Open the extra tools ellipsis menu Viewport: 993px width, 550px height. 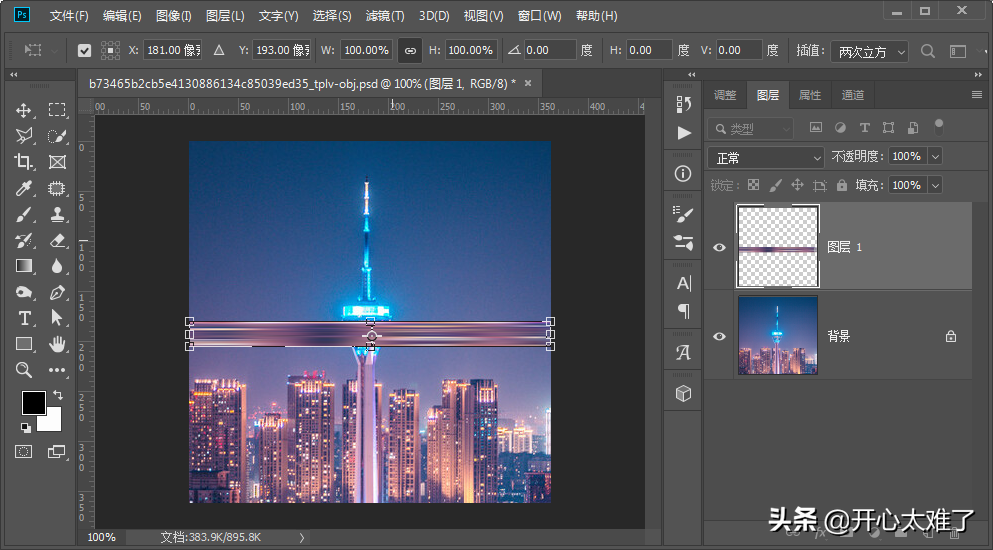pos(57,369)
